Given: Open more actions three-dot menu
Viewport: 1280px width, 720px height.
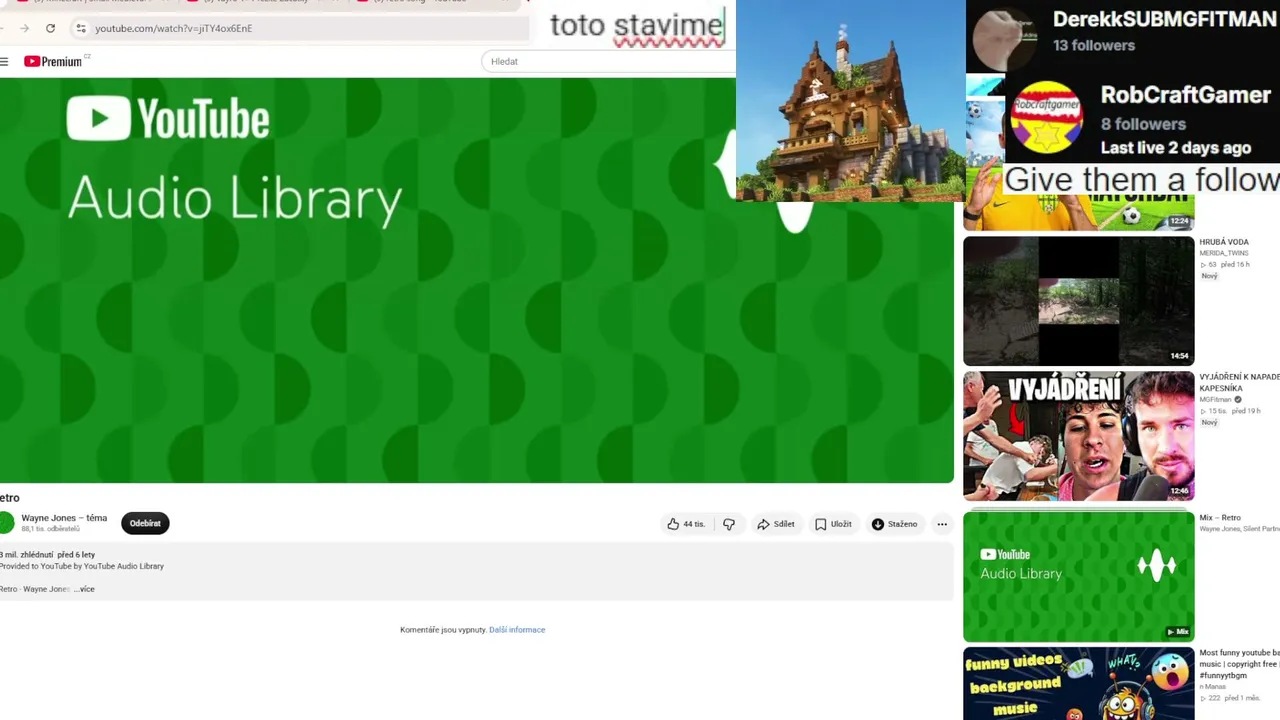Looking at the screenshot, I should click(942, 524).
